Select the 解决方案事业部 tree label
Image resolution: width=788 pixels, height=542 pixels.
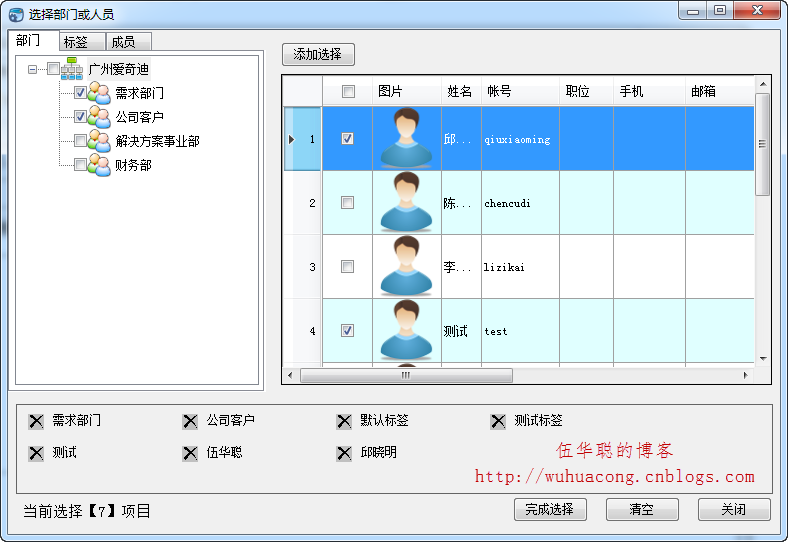(157, 141)
